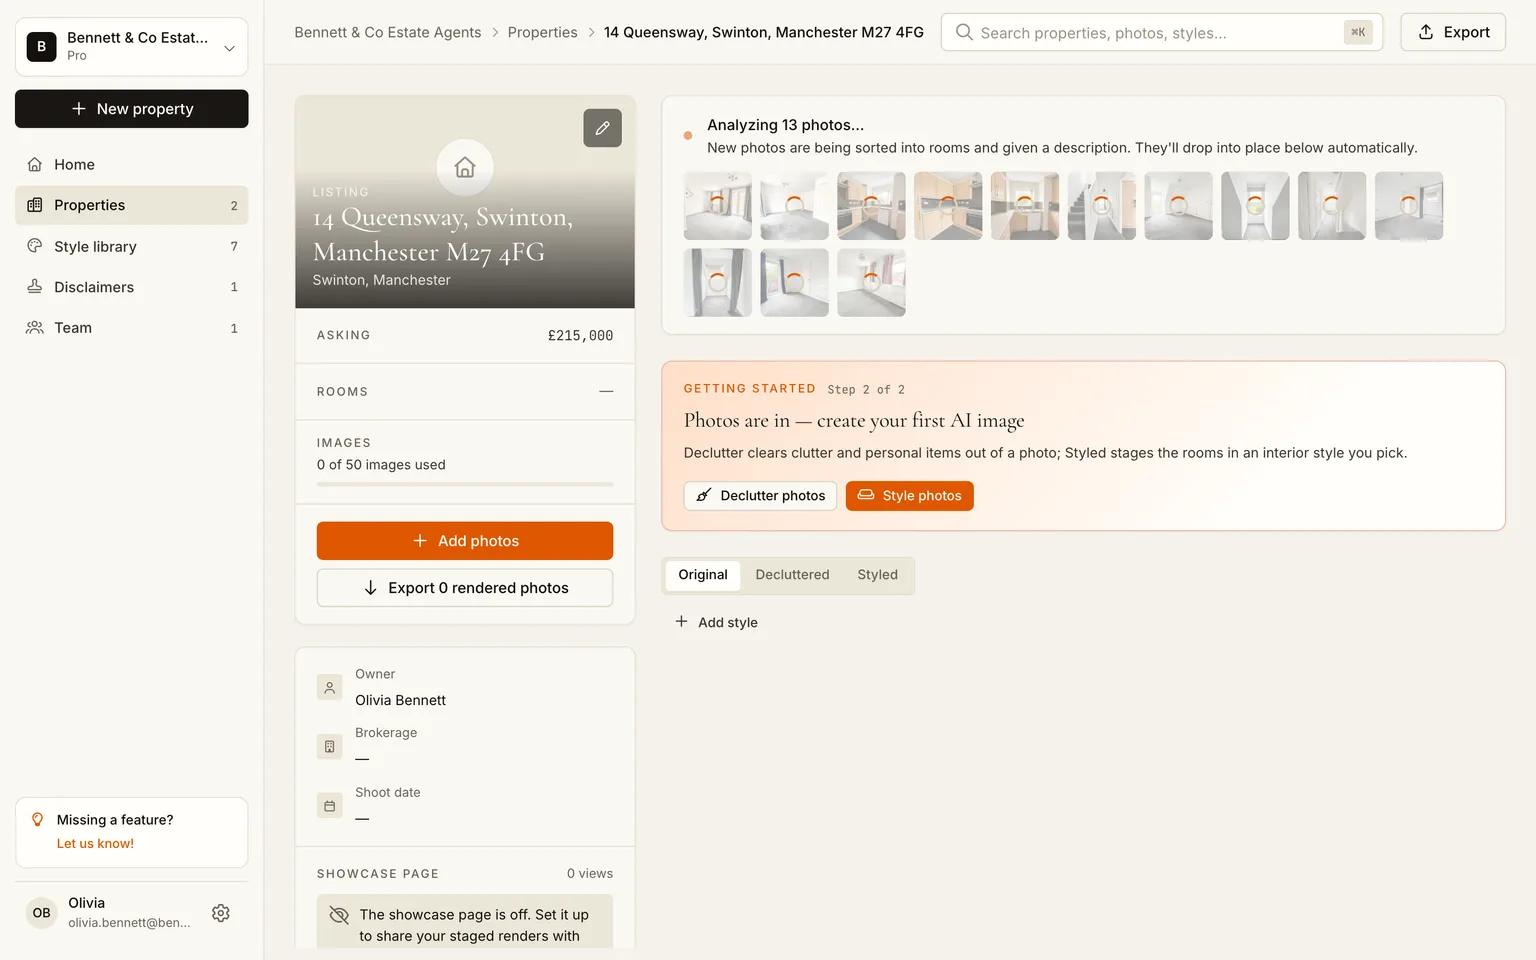Open Properties in sidebar
Image resolution: width=1536 pixels, height=960 pixels.
131,205
